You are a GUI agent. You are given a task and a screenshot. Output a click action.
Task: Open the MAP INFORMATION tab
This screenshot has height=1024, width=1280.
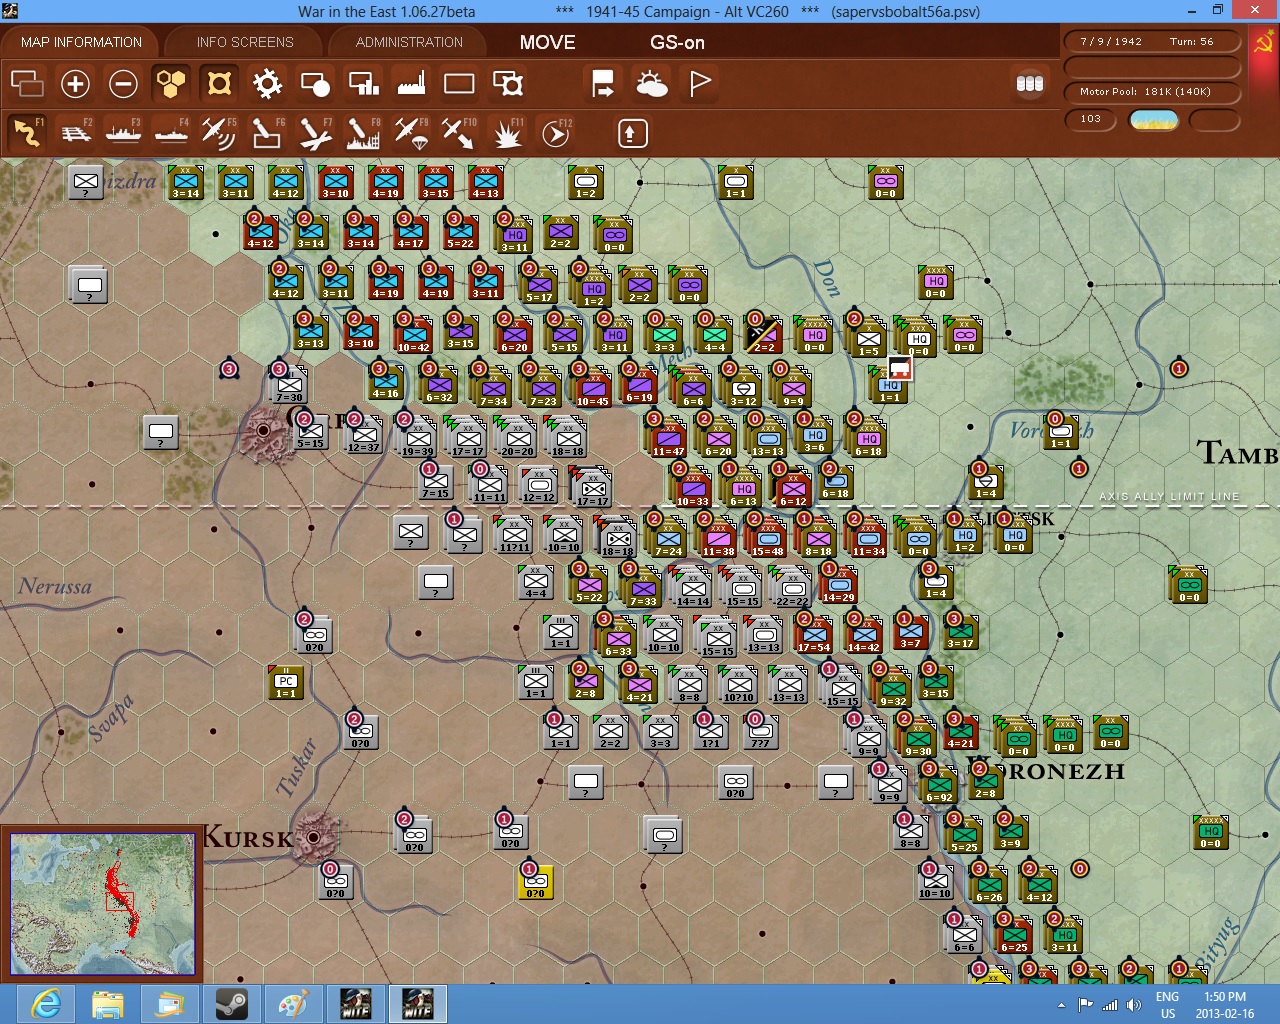(81, 42)
